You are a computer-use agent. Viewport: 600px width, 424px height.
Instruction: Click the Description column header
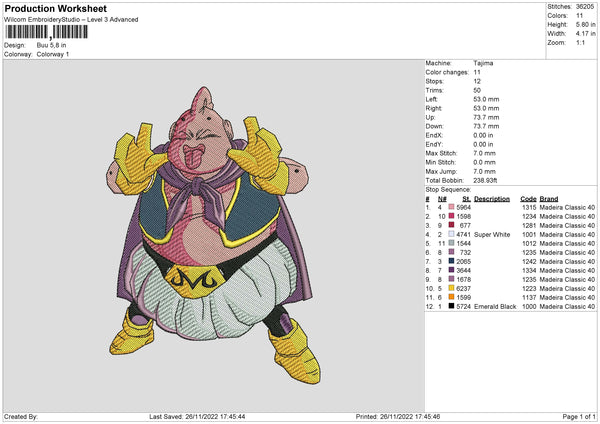[x=492, y=198]
